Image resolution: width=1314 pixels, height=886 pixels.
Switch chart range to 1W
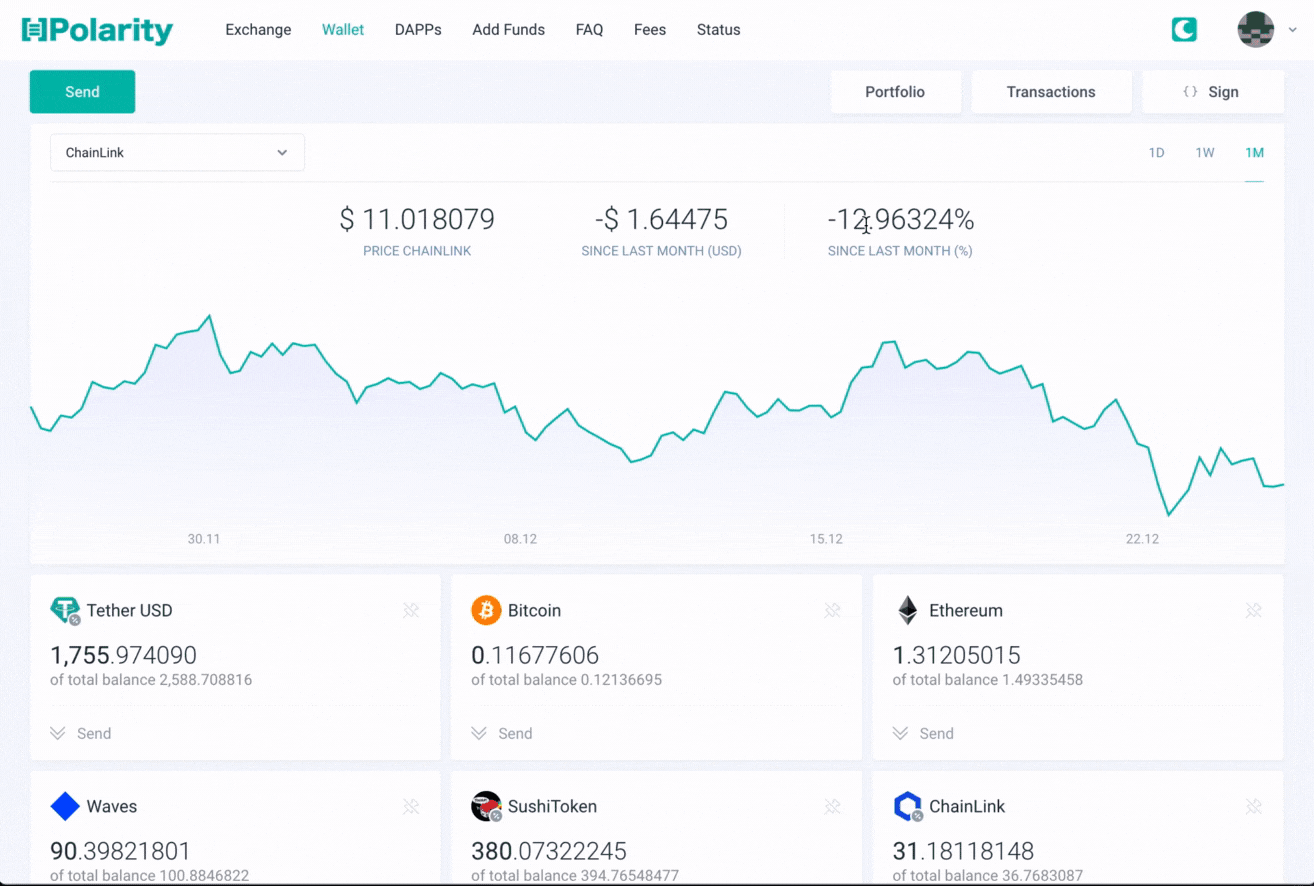point(1205,153)
